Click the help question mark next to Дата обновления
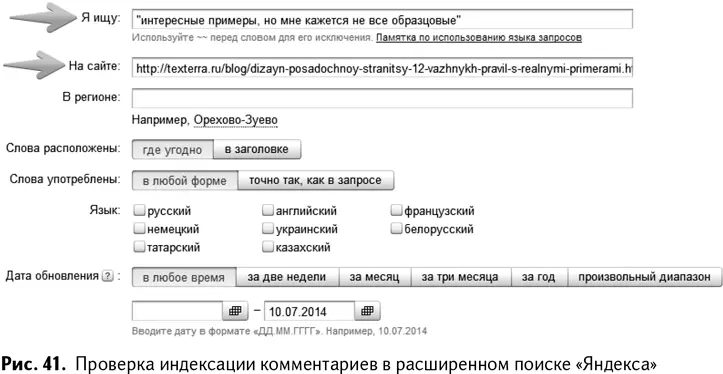Viewport: 723px width, 374px height. [107, 276]
